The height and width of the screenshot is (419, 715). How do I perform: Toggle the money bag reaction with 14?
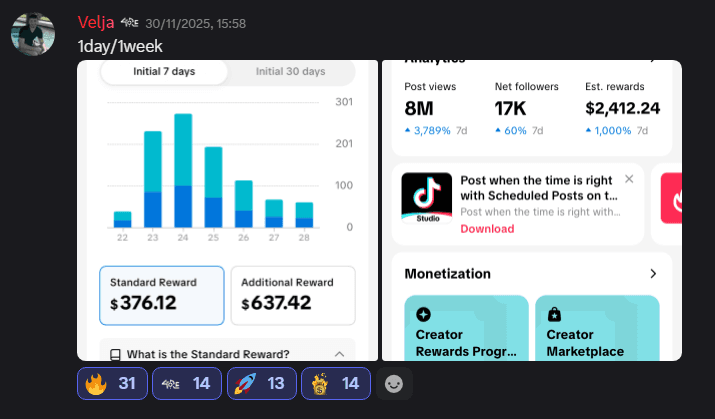336,383
